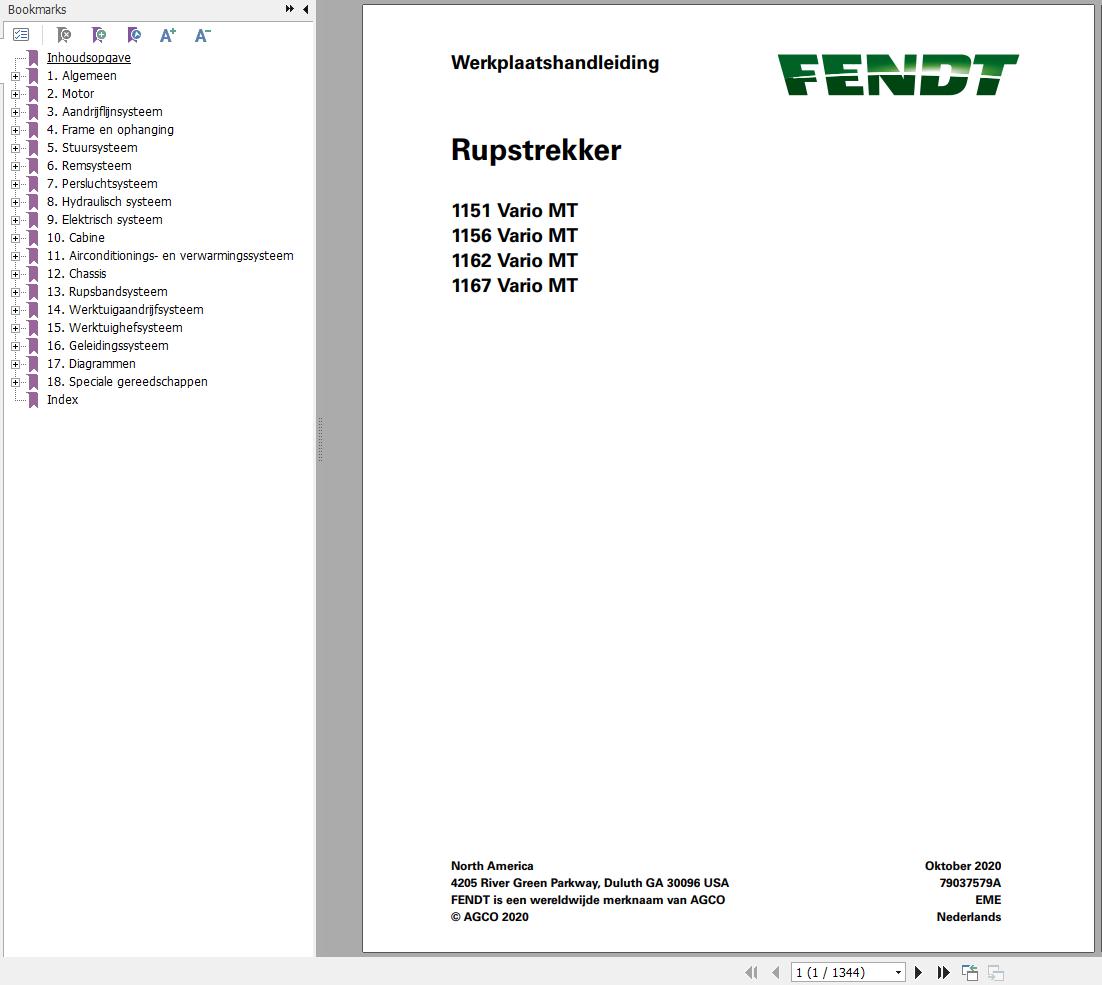Select bookmark 11. Airconditionings- en verwarmingssysteem
This screenshot has width=1102, height=985.
[x=170, y=256]
